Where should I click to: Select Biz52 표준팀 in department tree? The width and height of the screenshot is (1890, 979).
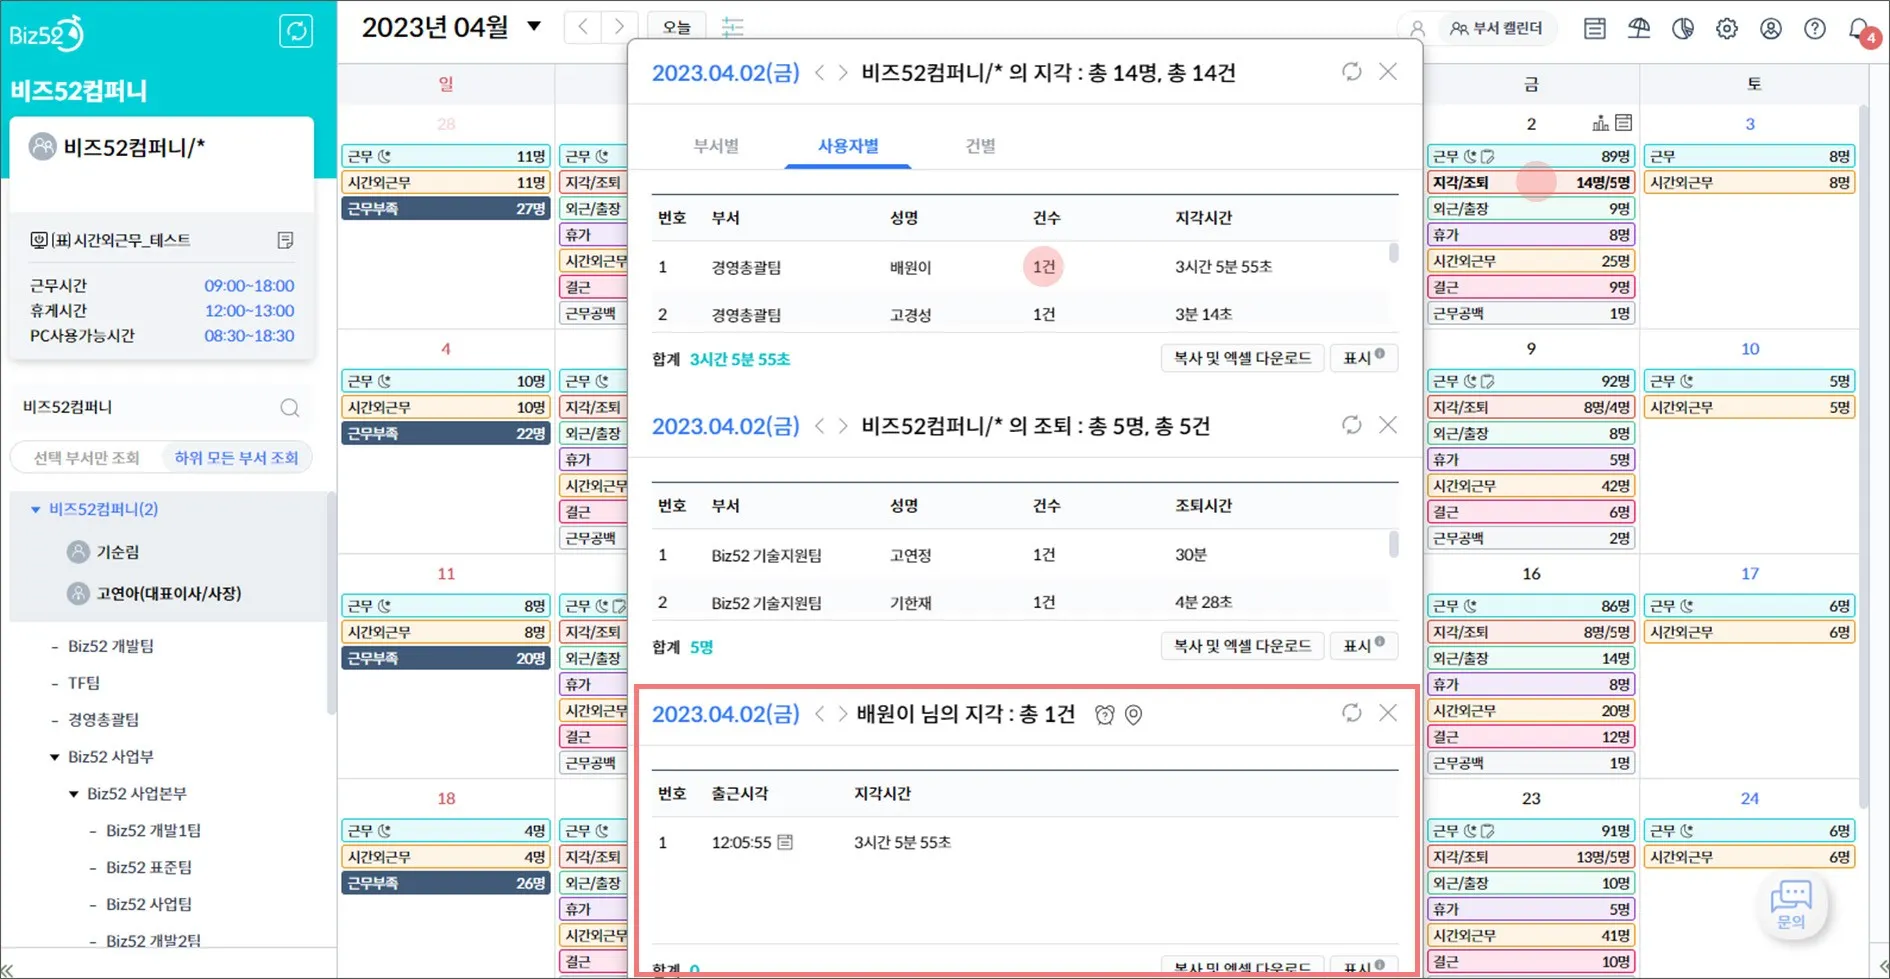[x=149, y=867]
